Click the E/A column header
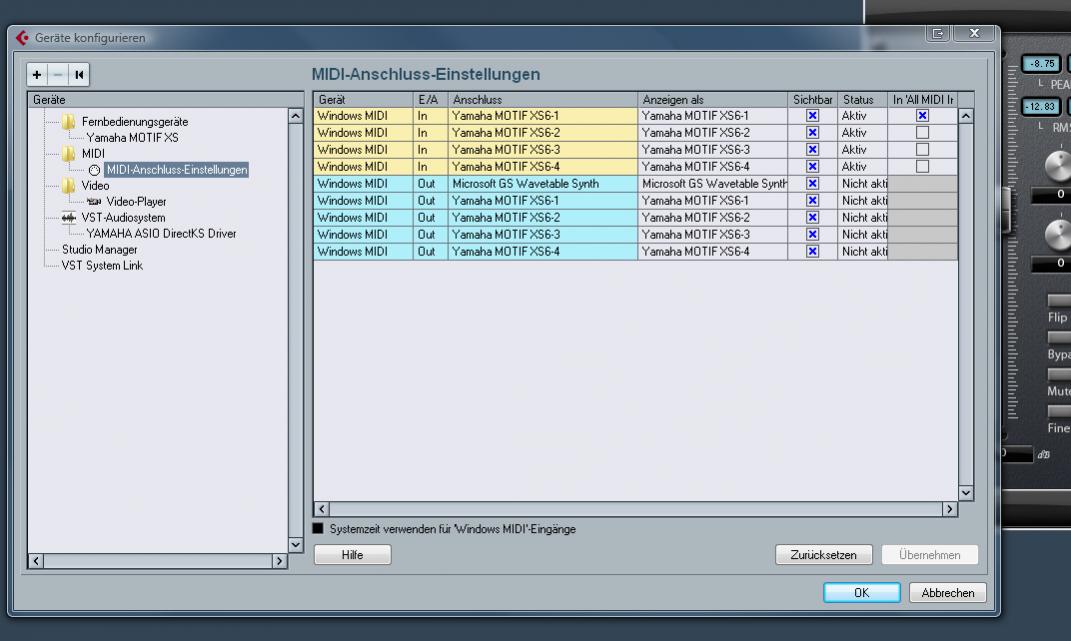 click(x=431, y=100)
